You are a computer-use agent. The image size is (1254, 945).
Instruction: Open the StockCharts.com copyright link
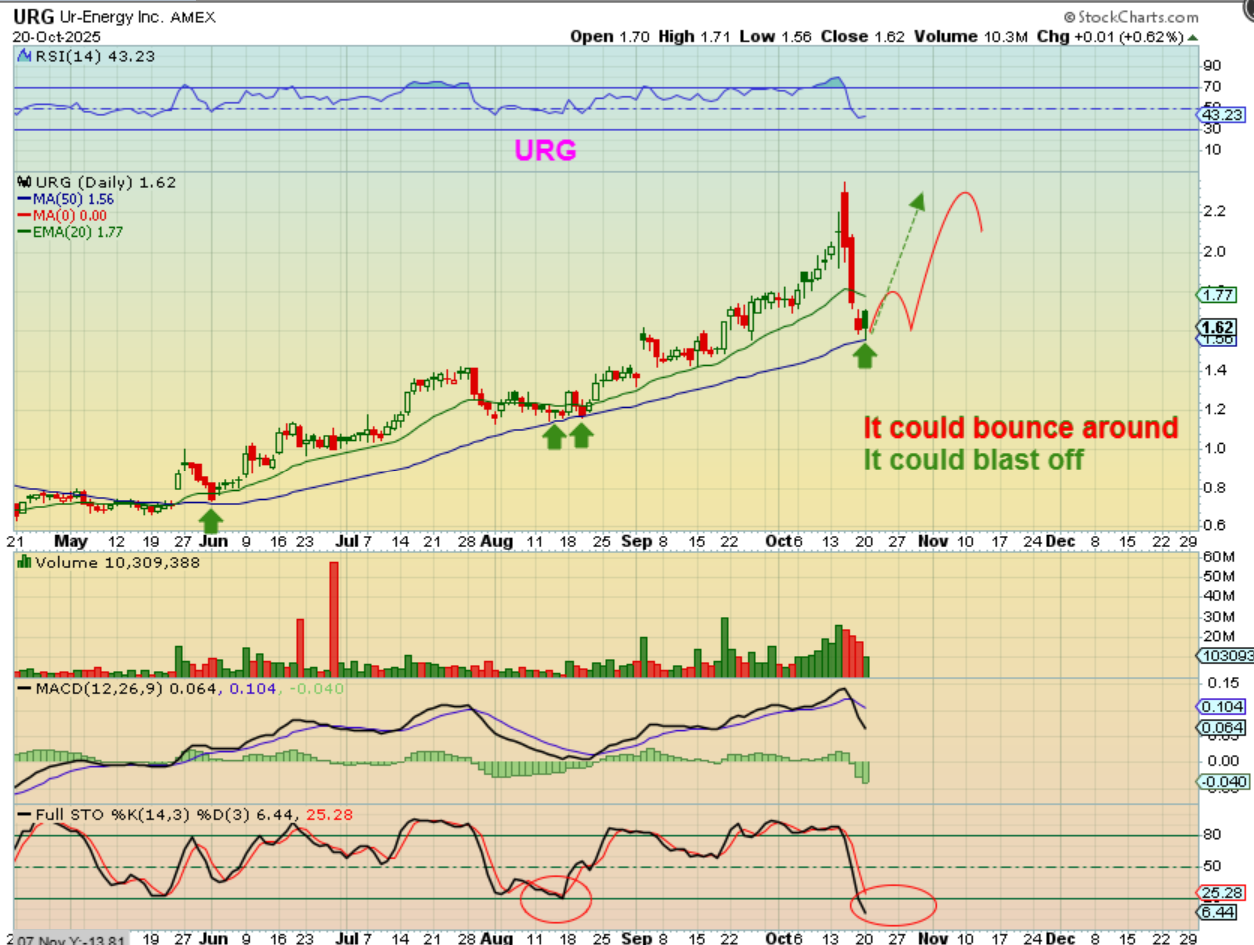point(1131,17)
